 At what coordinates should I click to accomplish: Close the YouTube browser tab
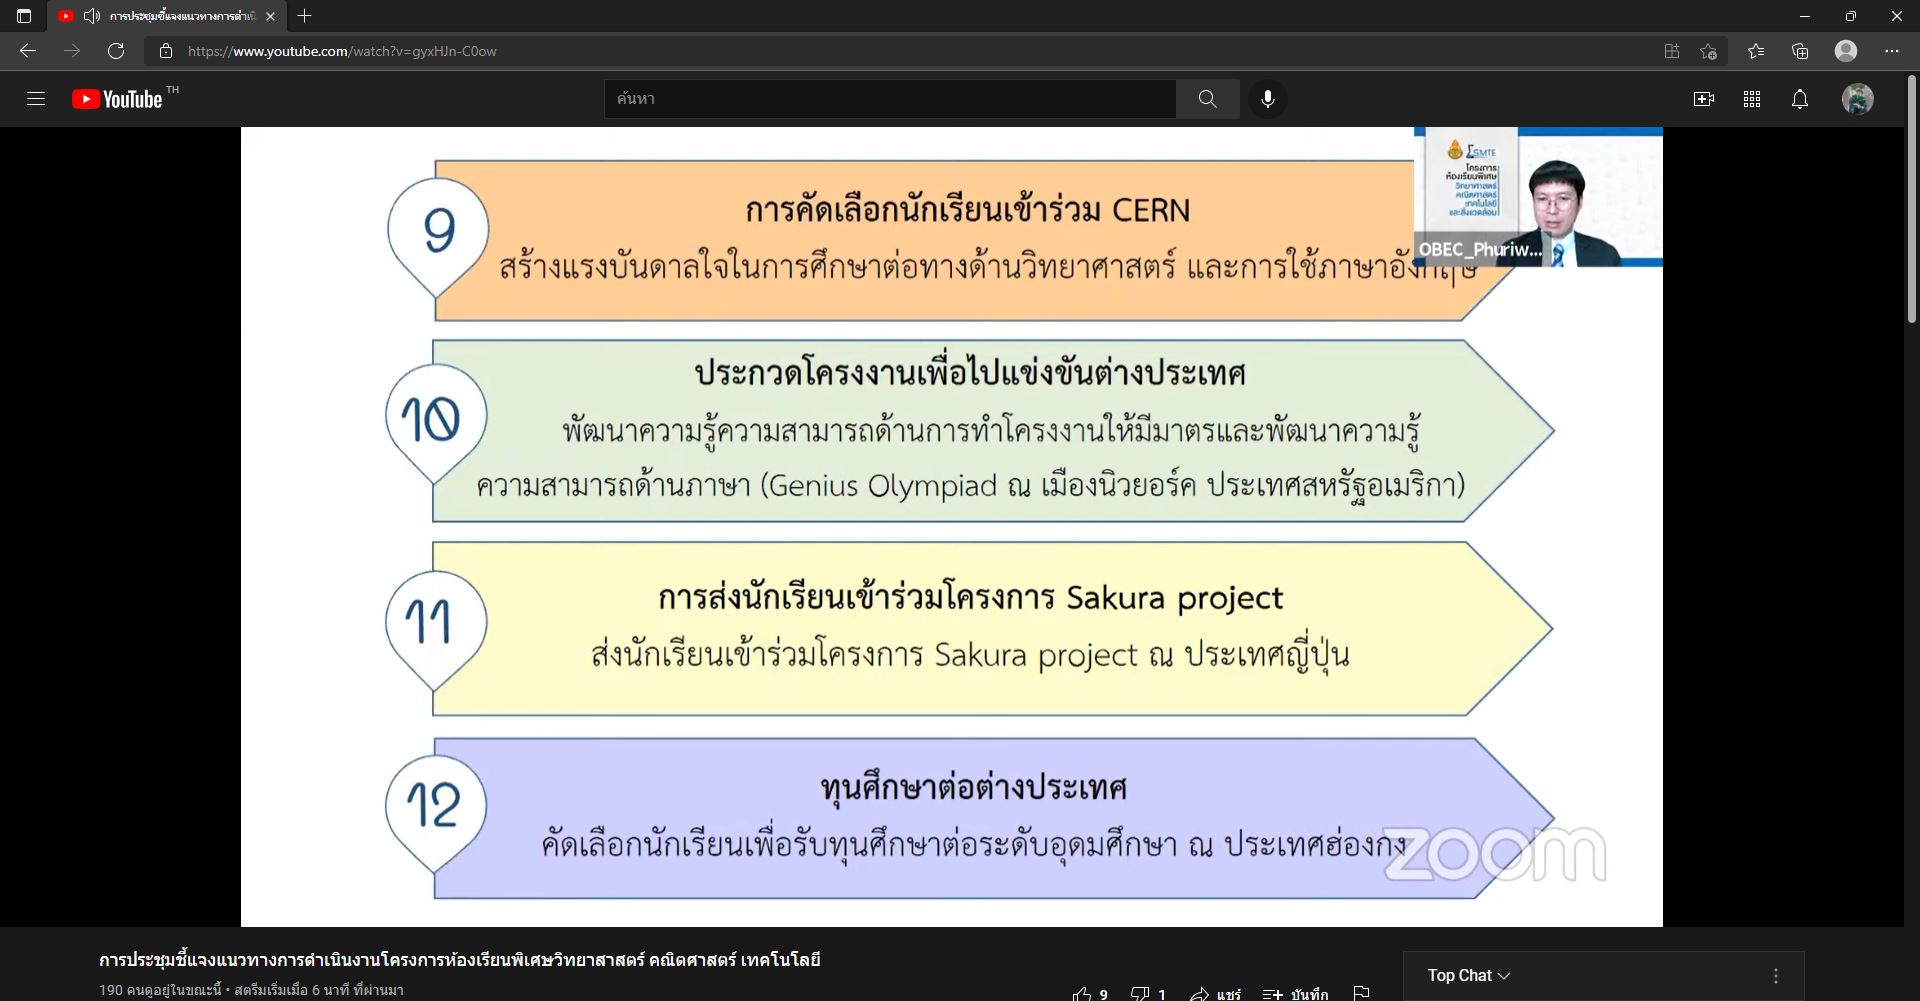270,16
